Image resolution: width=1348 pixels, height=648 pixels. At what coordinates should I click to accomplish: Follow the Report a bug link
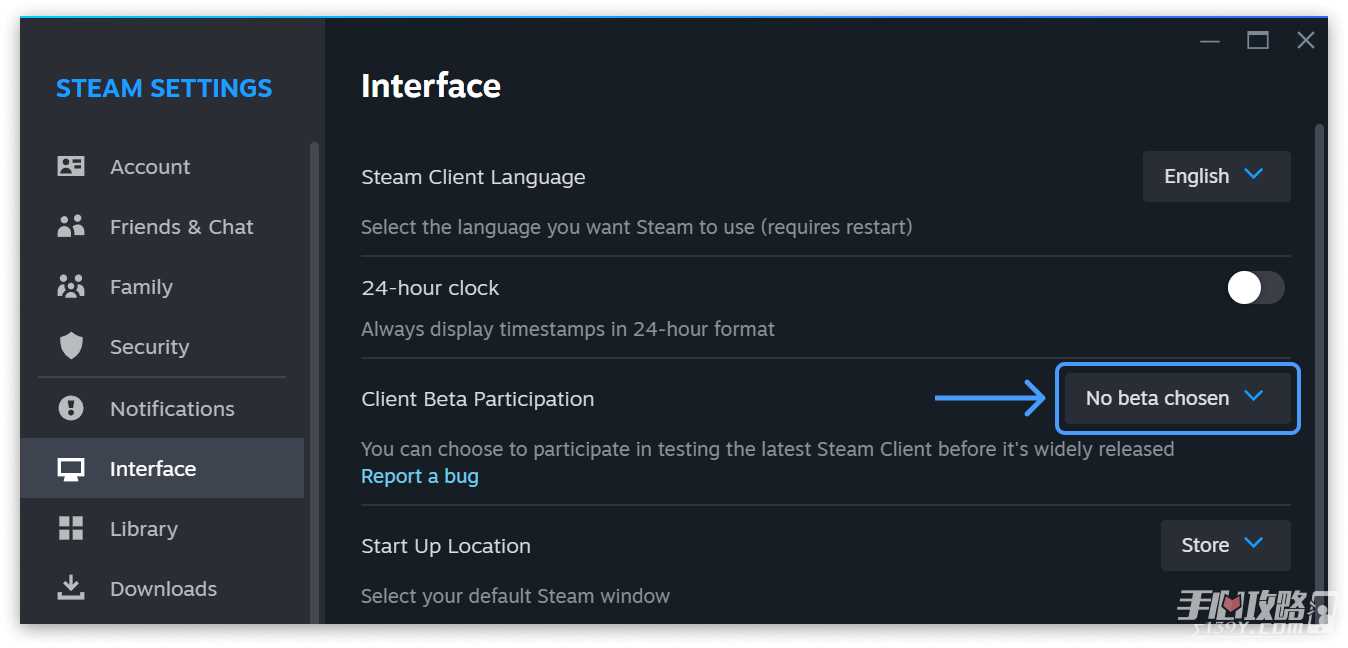point(419,476)
